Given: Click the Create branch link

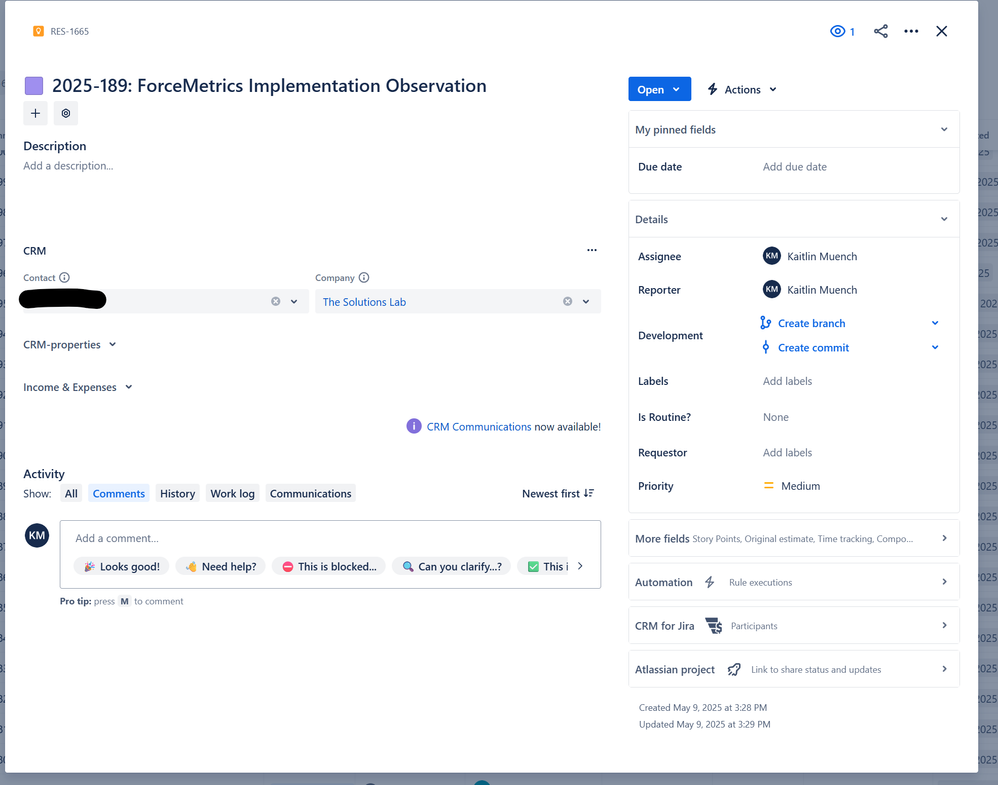Looking at the screenshot, I should (811, 323).
